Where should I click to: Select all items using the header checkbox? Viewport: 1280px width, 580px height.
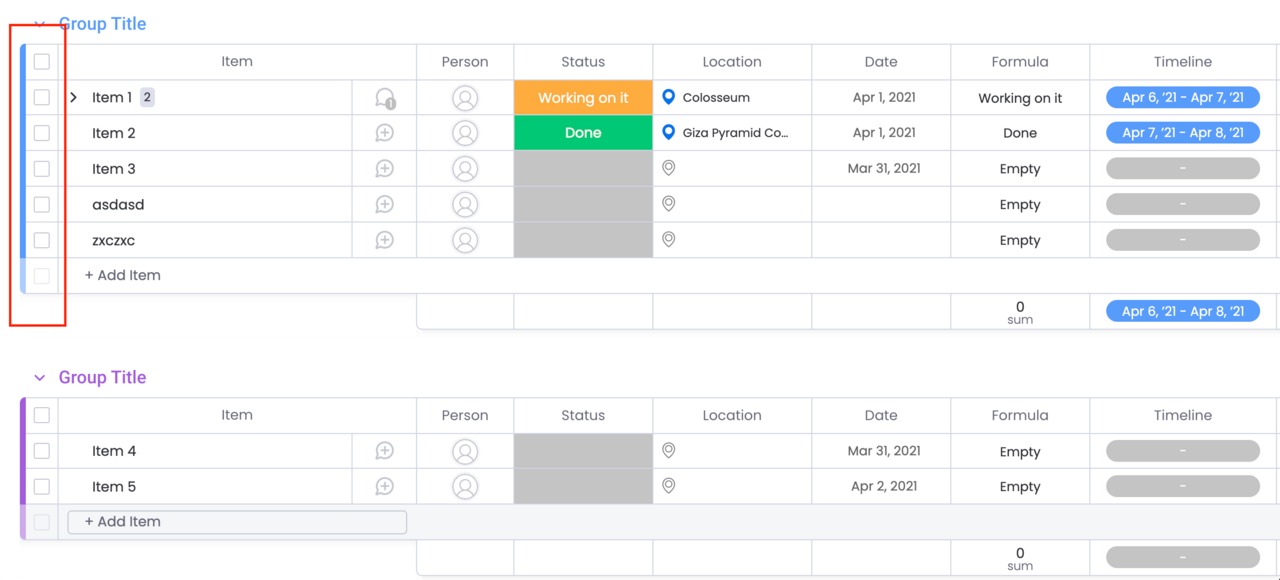41,61
